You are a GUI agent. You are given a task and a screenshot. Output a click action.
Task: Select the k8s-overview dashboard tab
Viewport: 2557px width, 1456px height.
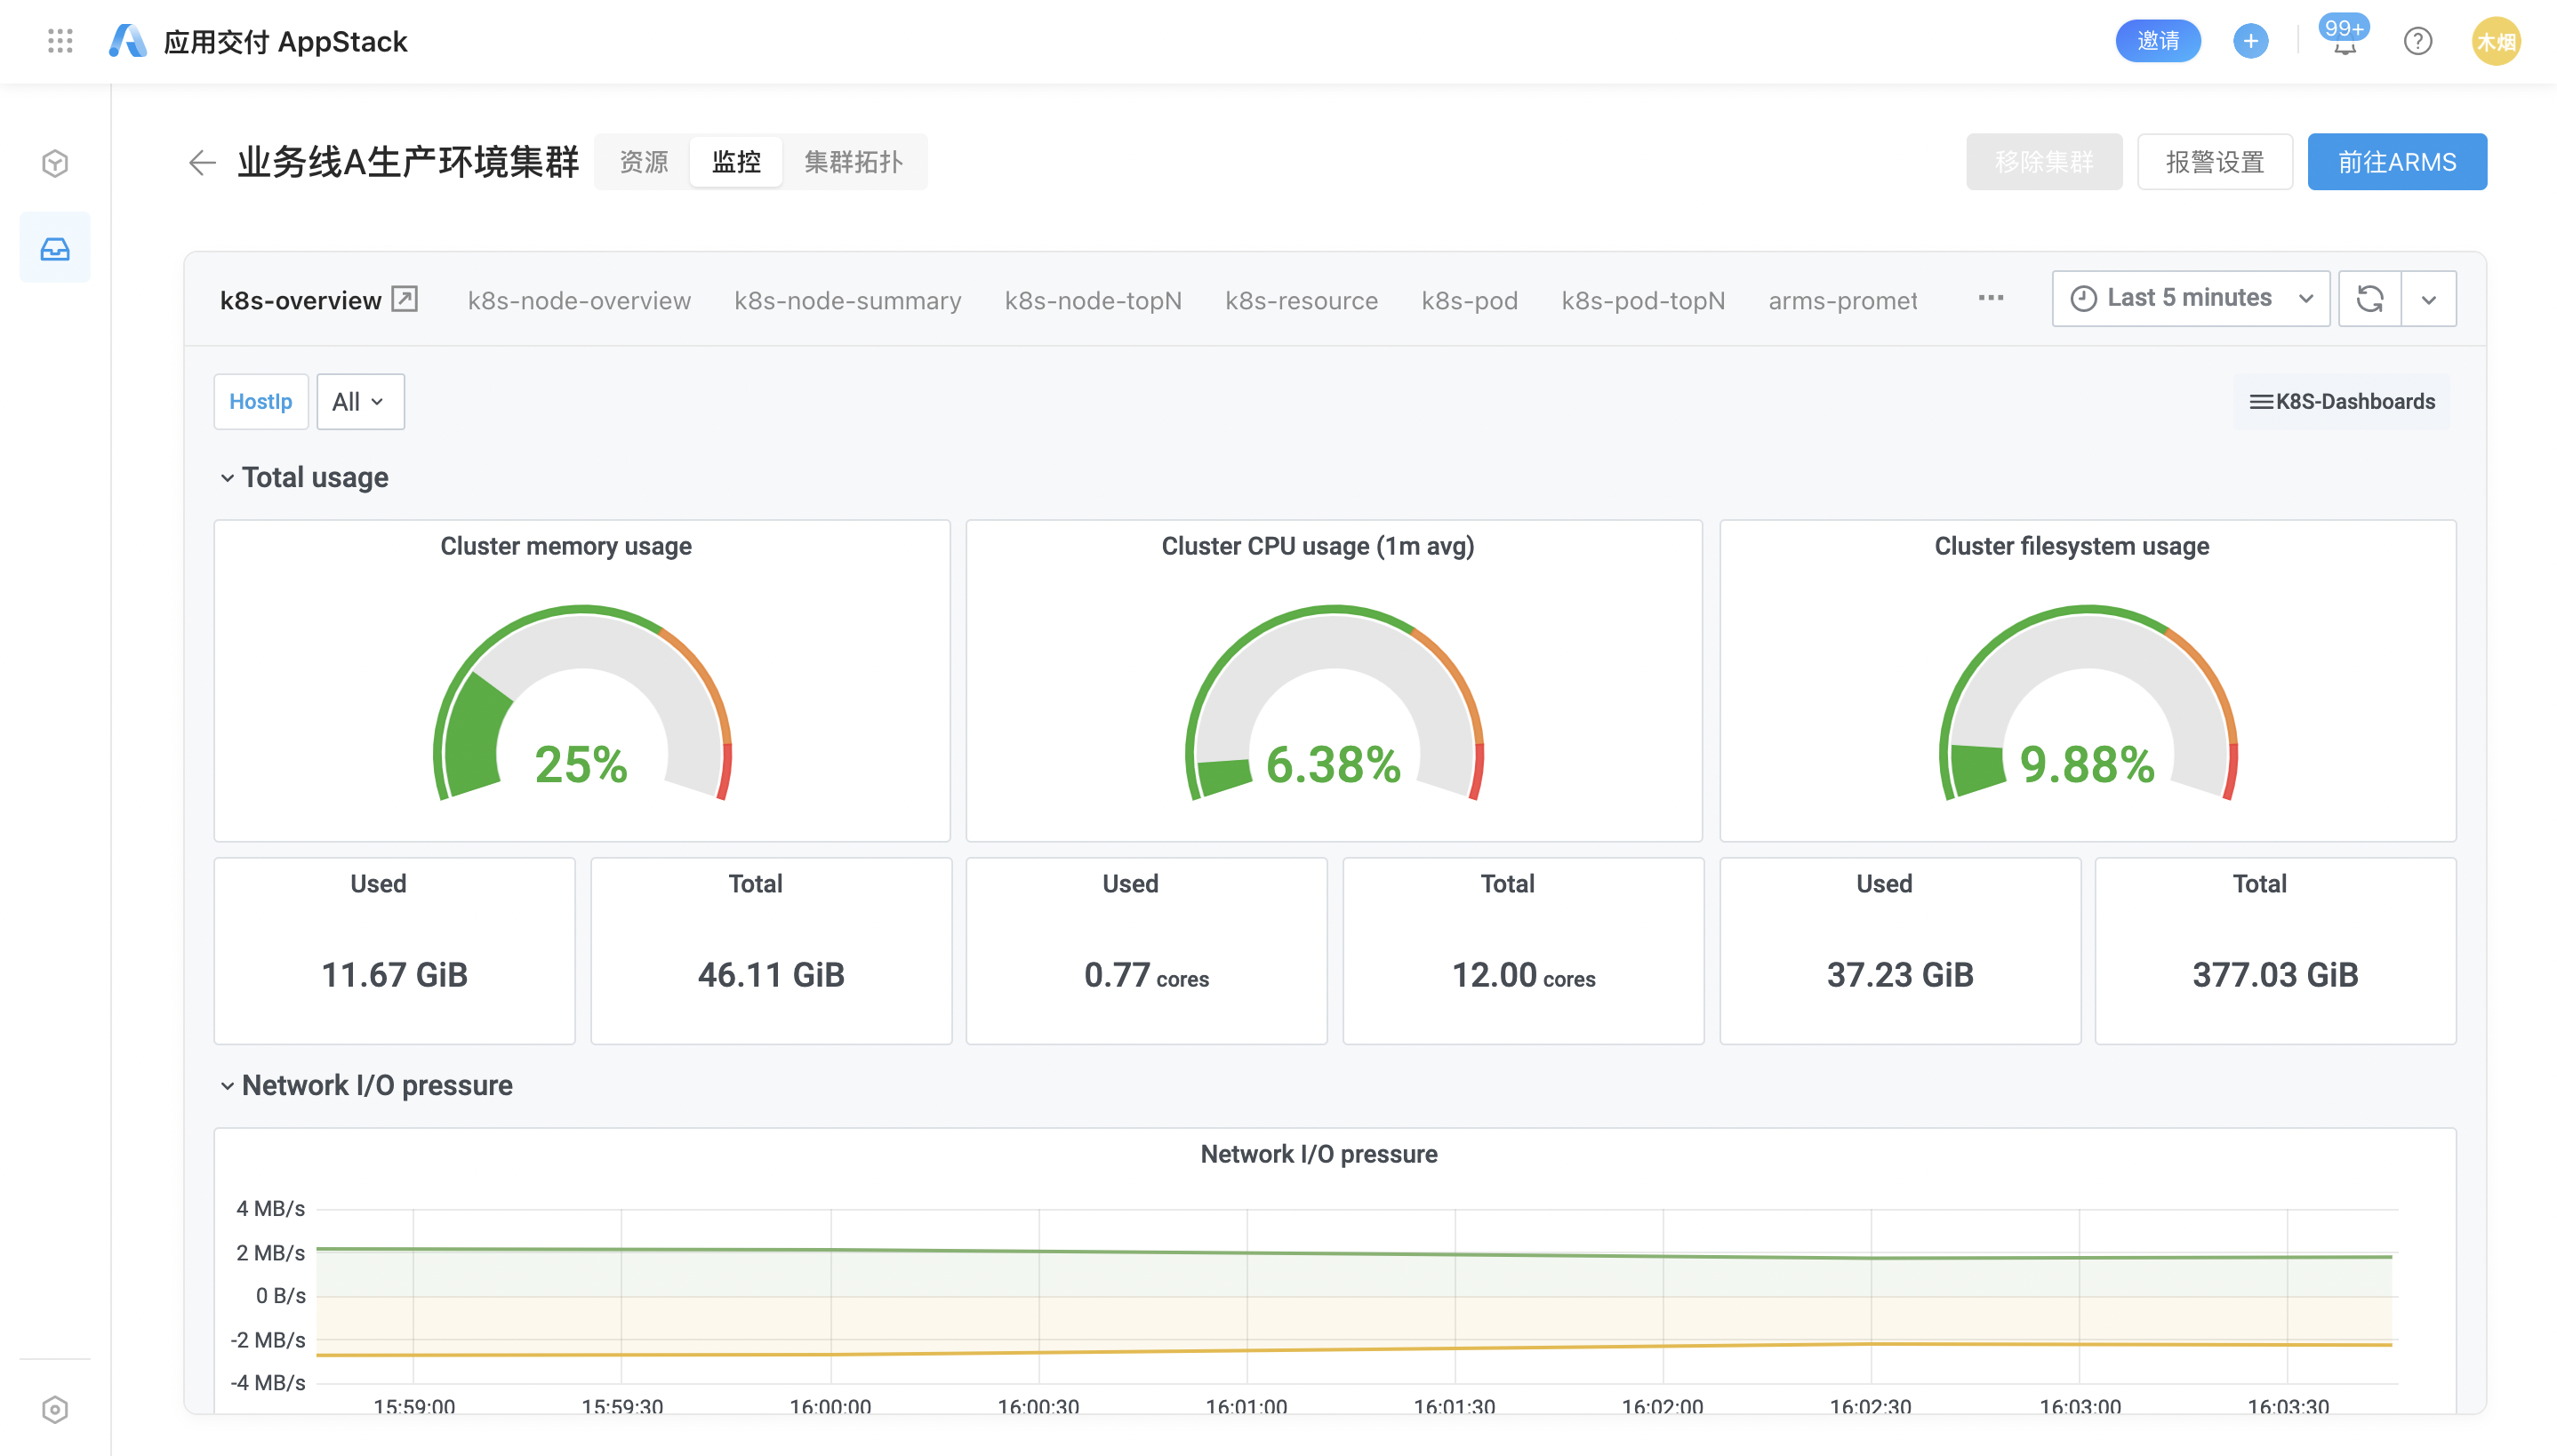[x=300, y=300]
